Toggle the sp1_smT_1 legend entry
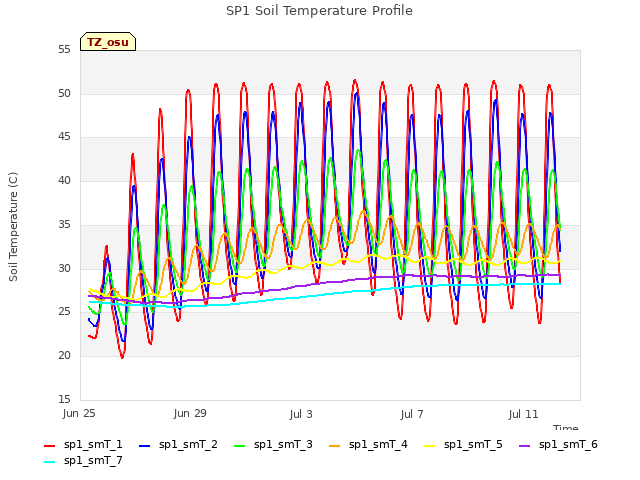The height and width of the screenshot is (480, 640). 83,444
